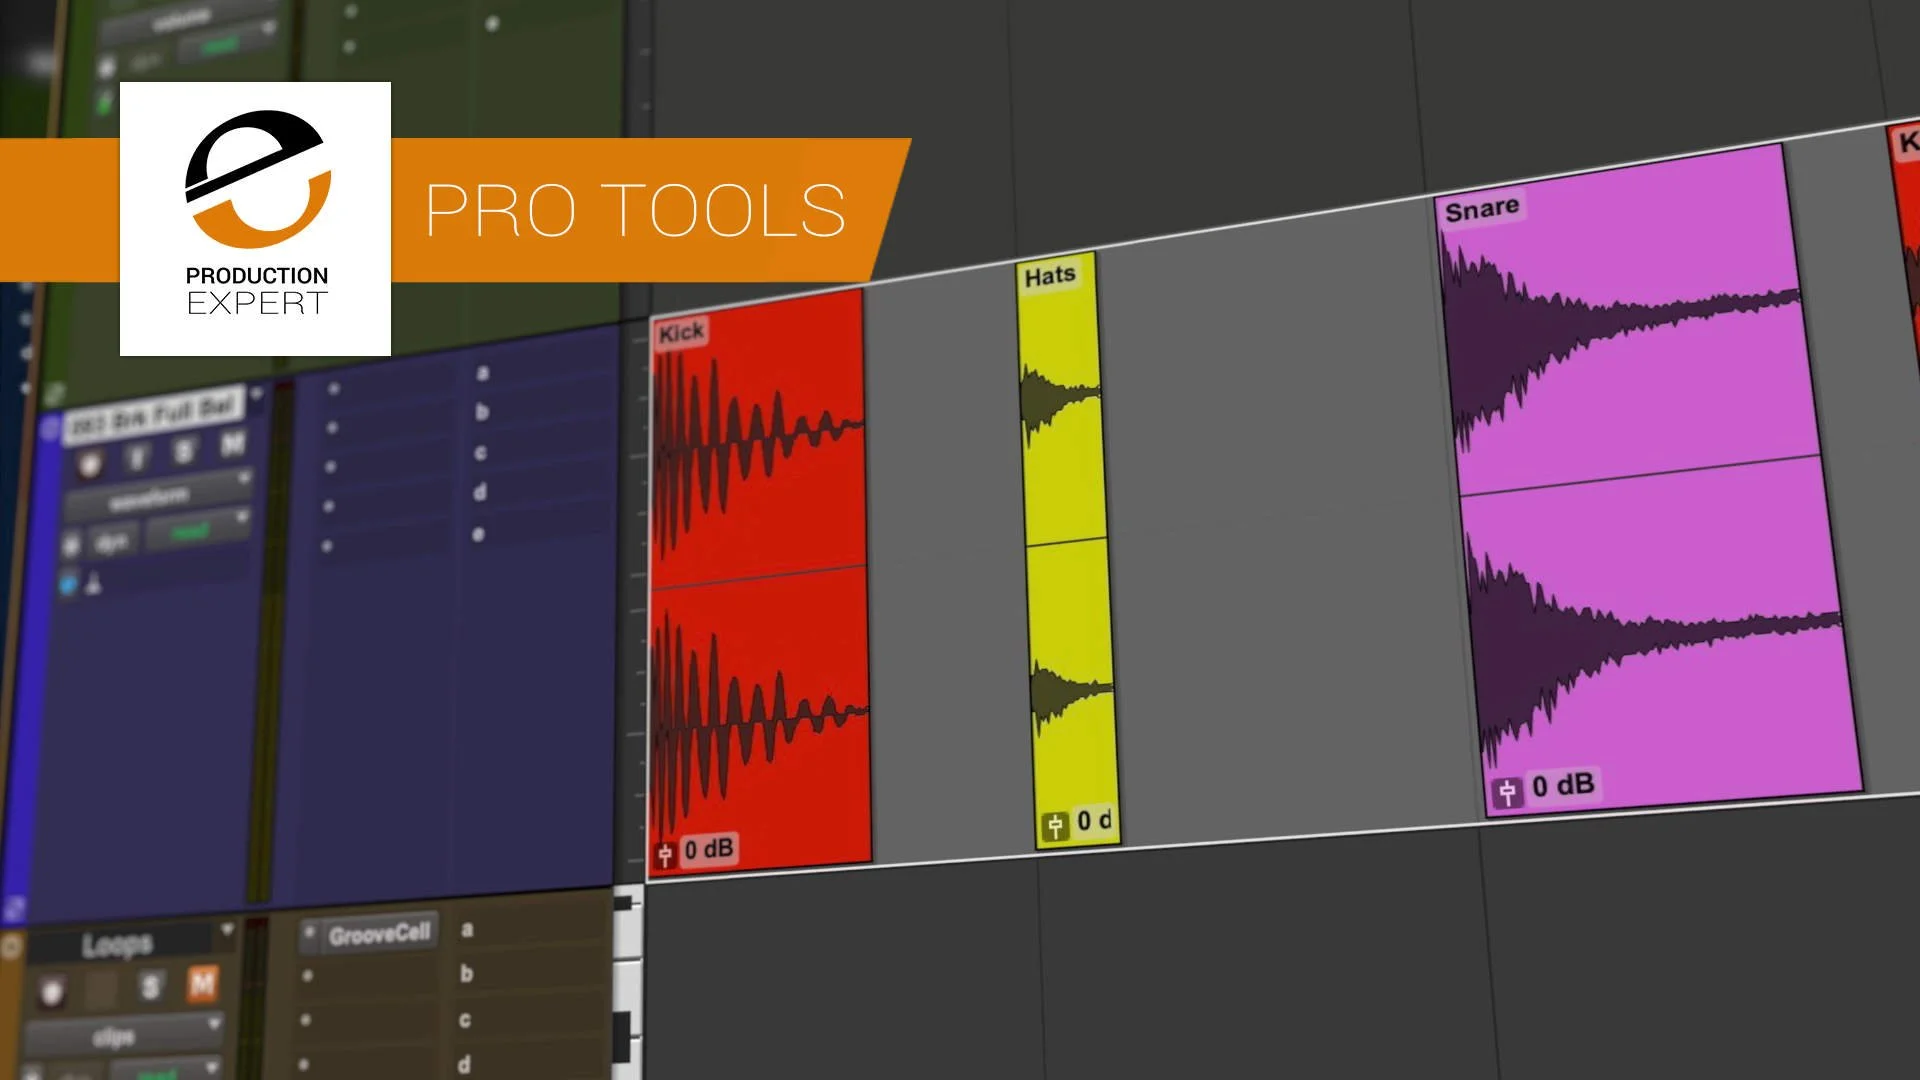The width and height of the screenshot is (1920, 1080).
Task: Click the GrooveCell scene trigger icon
Action: coord(310,931)
